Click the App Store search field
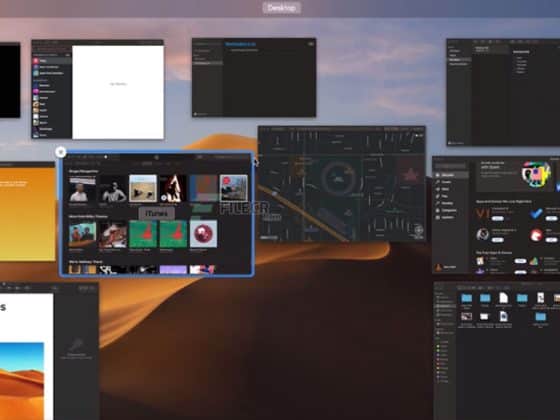560x420 pixels. [x=450, y=166]
